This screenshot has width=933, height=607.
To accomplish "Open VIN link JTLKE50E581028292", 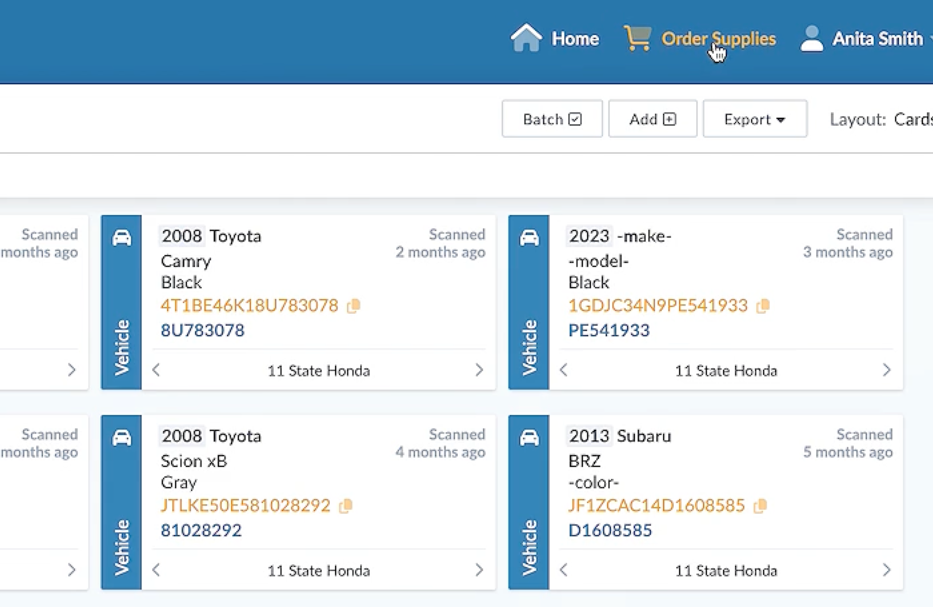I will pos(245,506).
